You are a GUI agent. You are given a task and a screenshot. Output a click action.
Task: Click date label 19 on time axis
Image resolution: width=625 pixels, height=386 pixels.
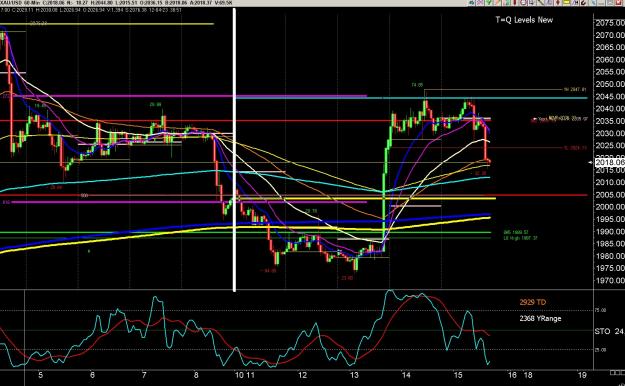tap(582, 375)
